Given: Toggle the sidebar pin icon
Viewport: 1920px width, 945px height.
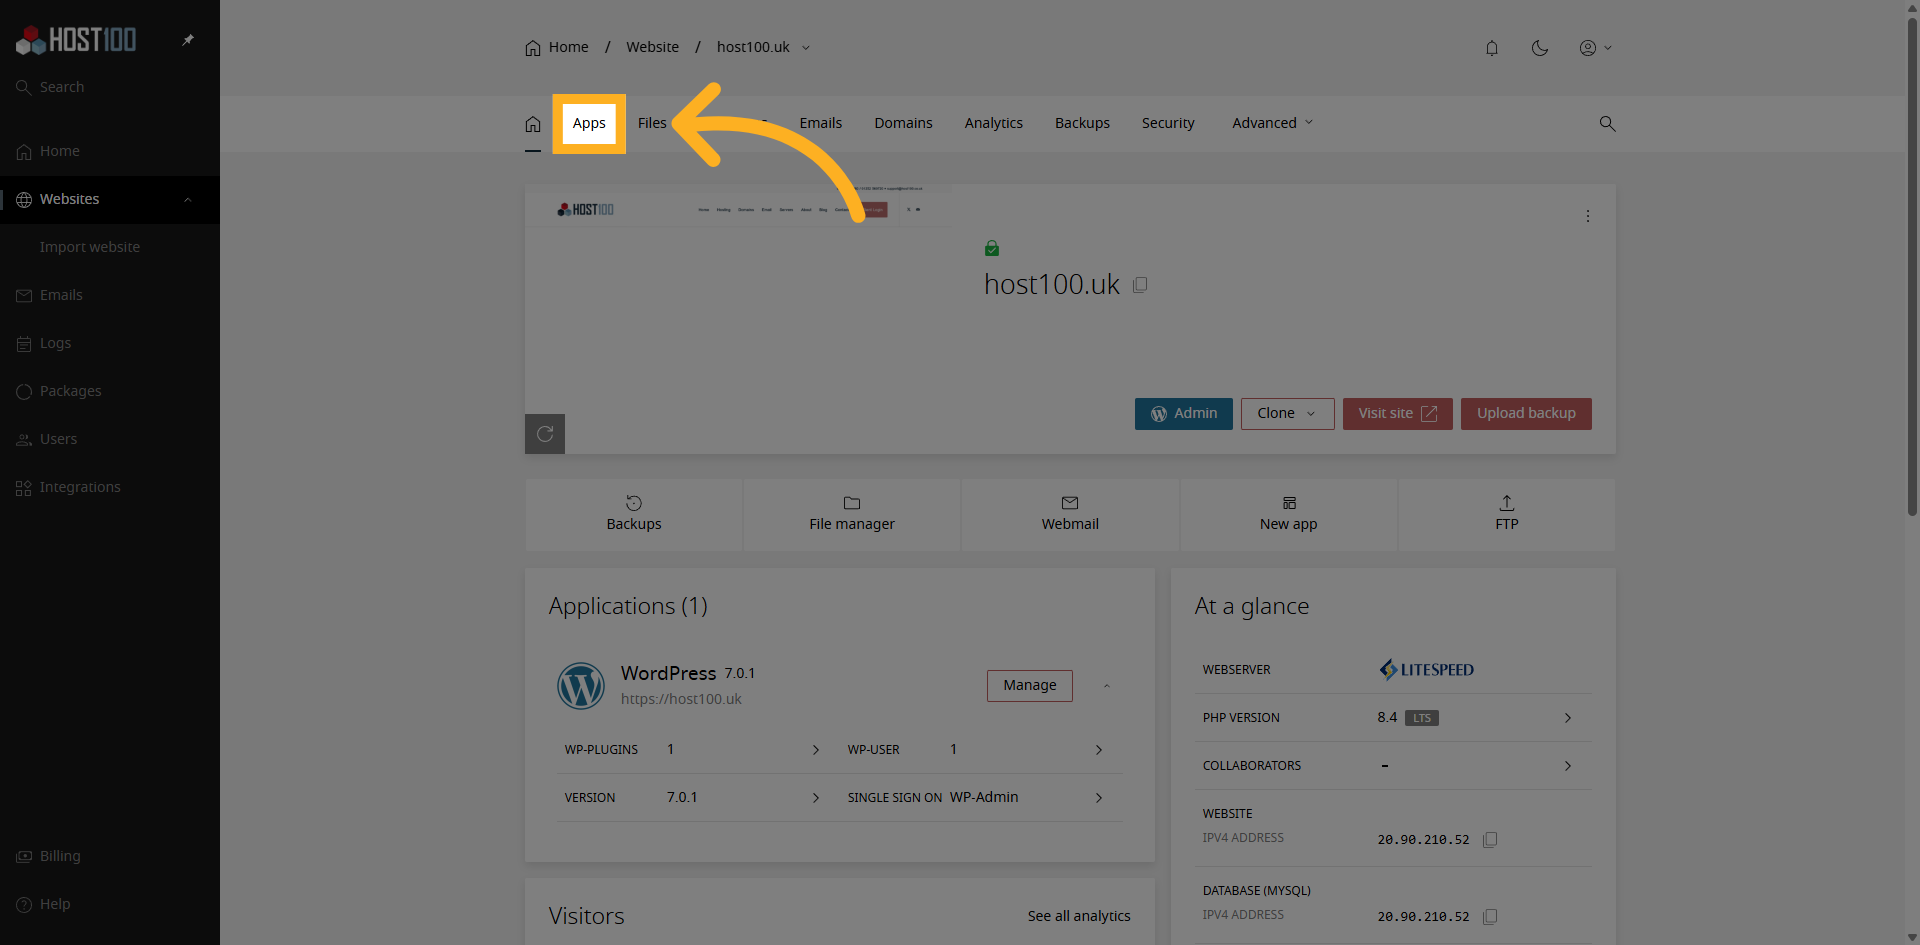Looking at the screenshot, I should 188,40.
